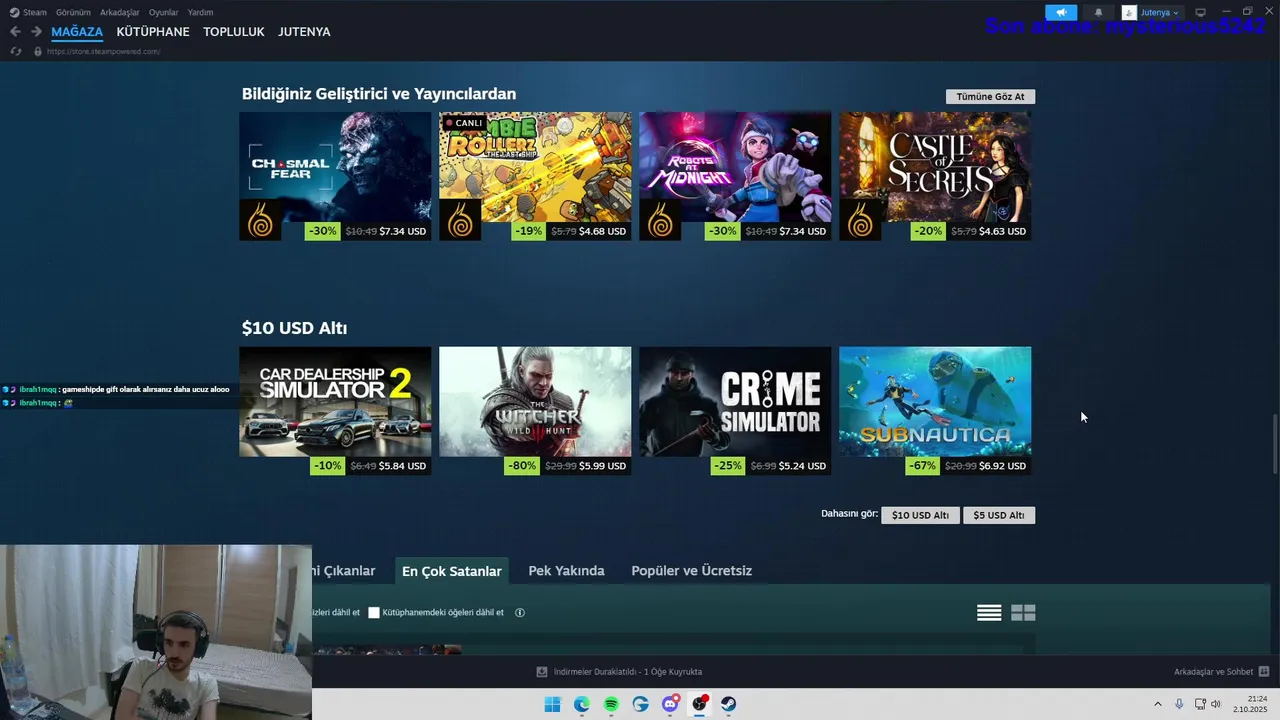Image resolution: width=1280 pixels, height=720 pixels.
Task: Switch to list view layout
Action: click(x=989, y=613)
